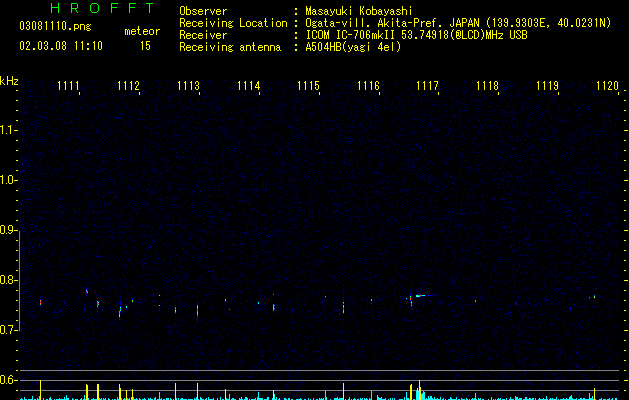629x400 pixels.
Task: Click the 1117 time axis marker
Action: [427, 86]
